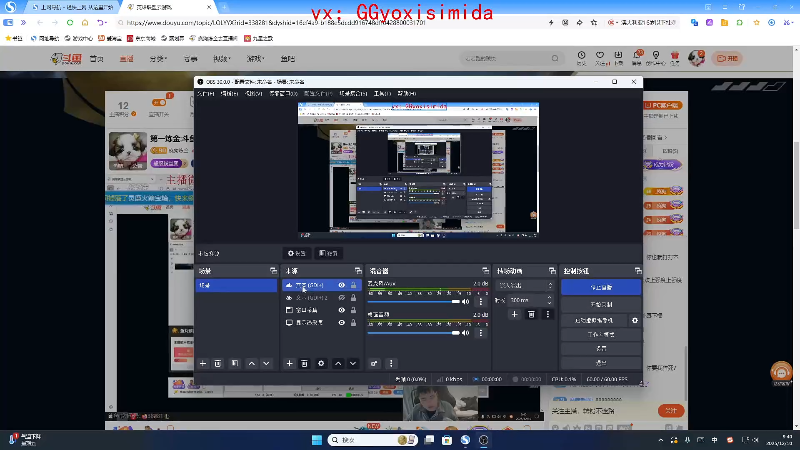Toggle visibility of selected first source
The image size is (800, 450).
[341, 285]
